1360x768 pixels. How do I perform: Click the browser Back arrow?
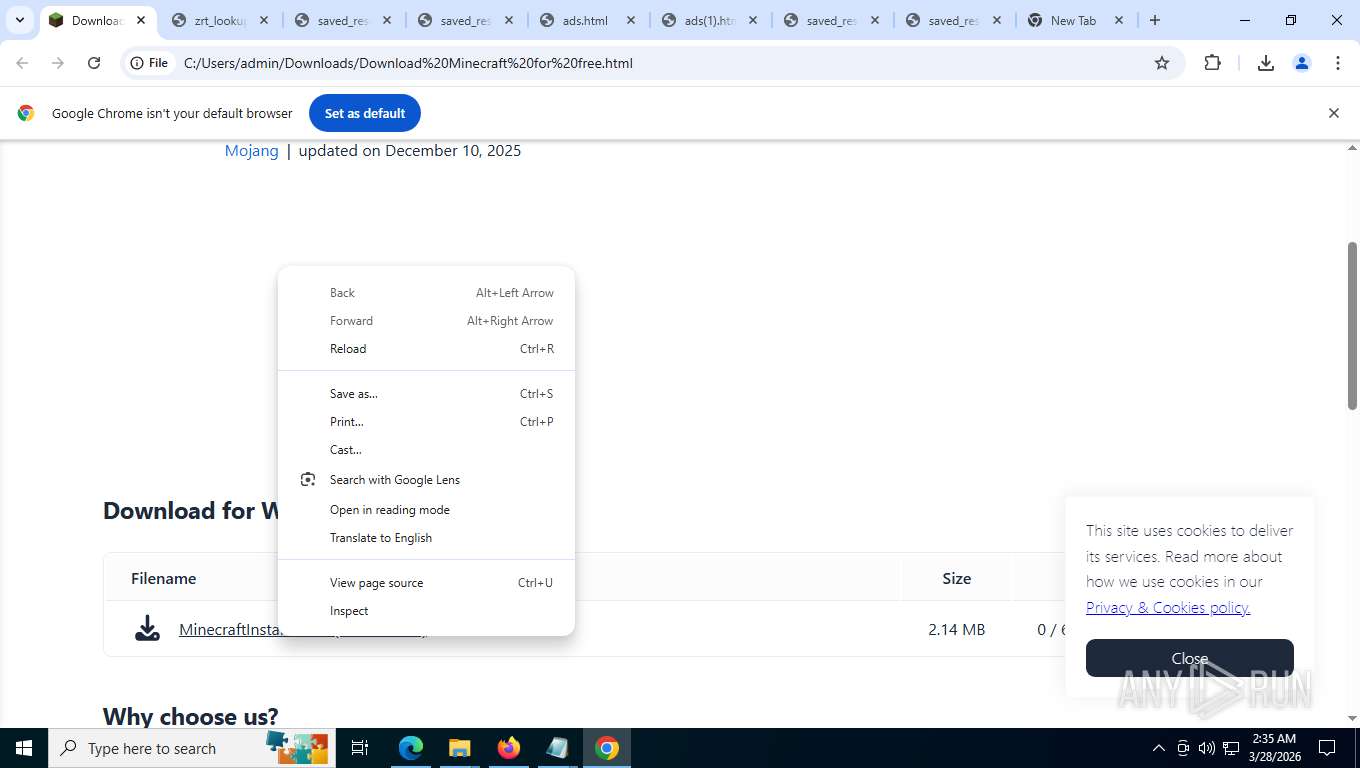click(x=22, y=63)
